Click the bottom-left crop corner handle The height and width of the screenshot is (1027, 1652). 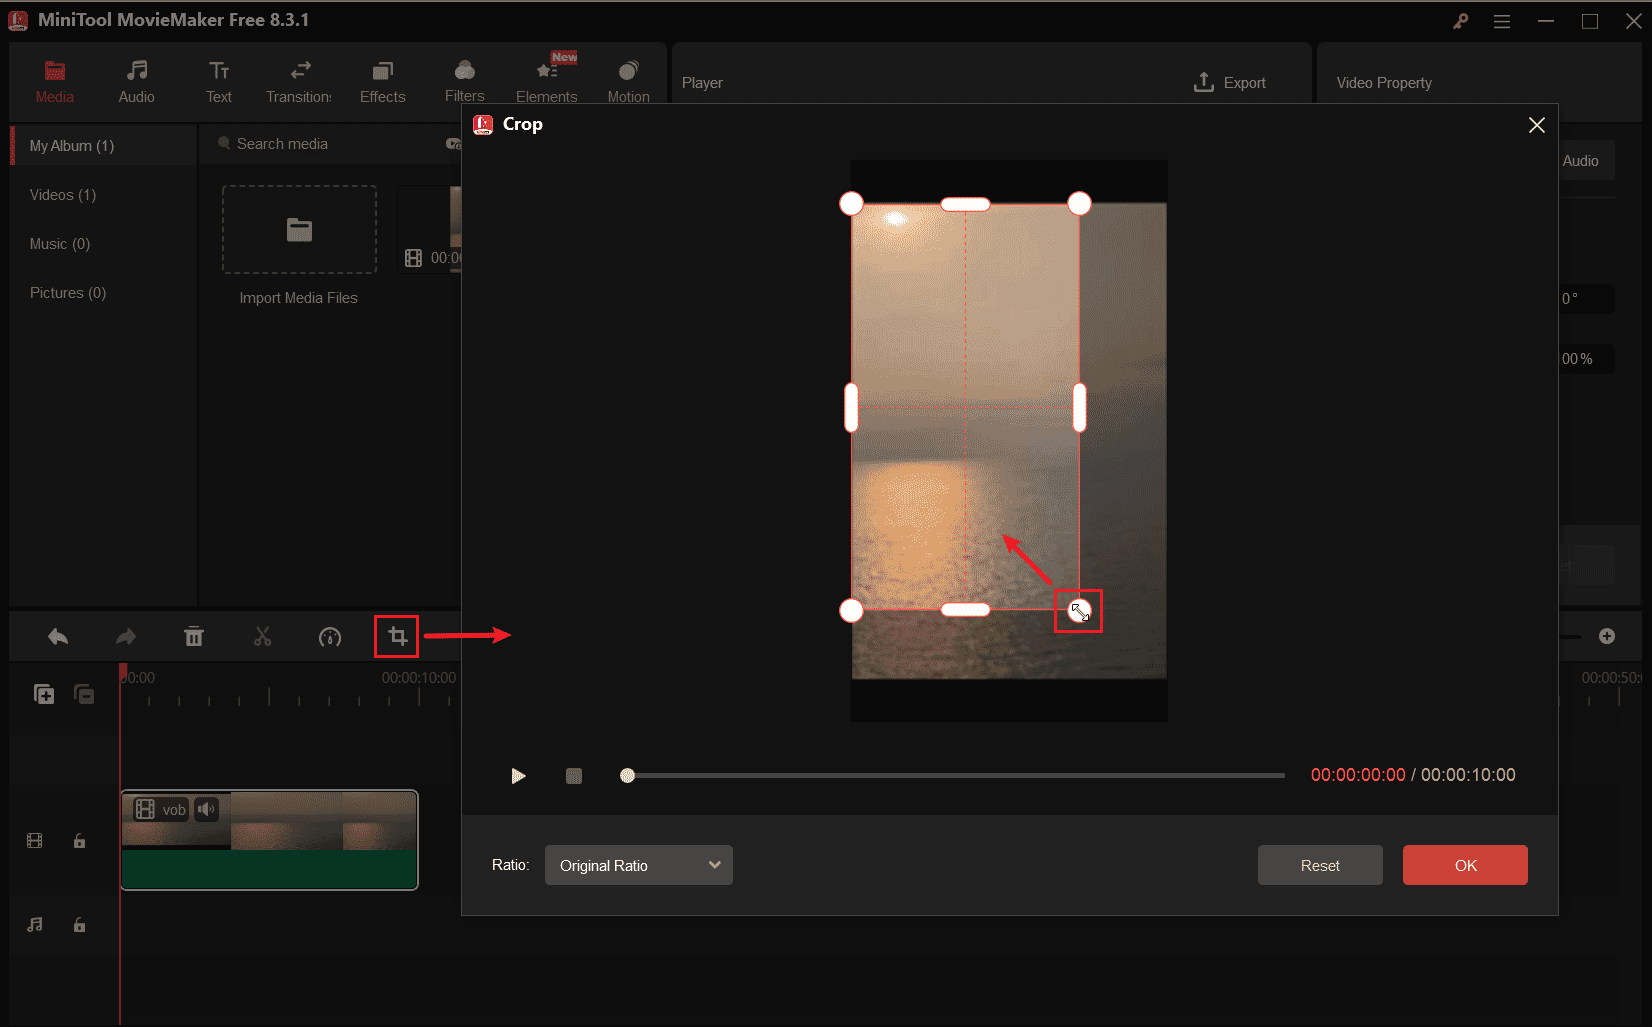851,610
